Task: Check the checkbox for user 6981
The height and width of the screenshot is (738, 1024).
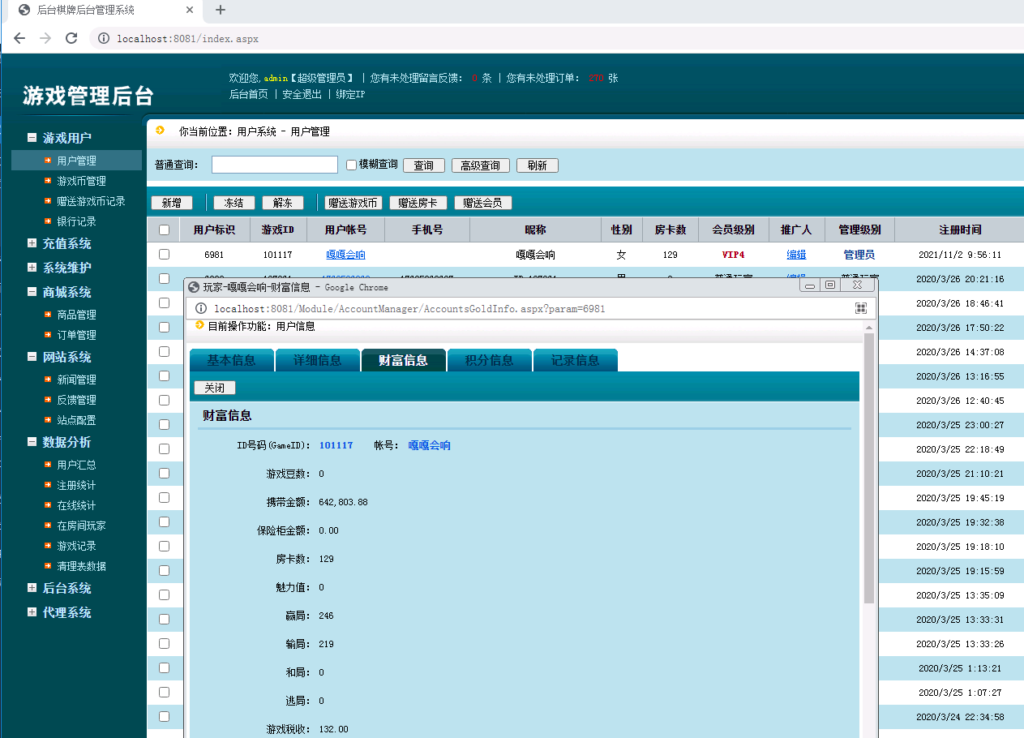Action: 166,255
